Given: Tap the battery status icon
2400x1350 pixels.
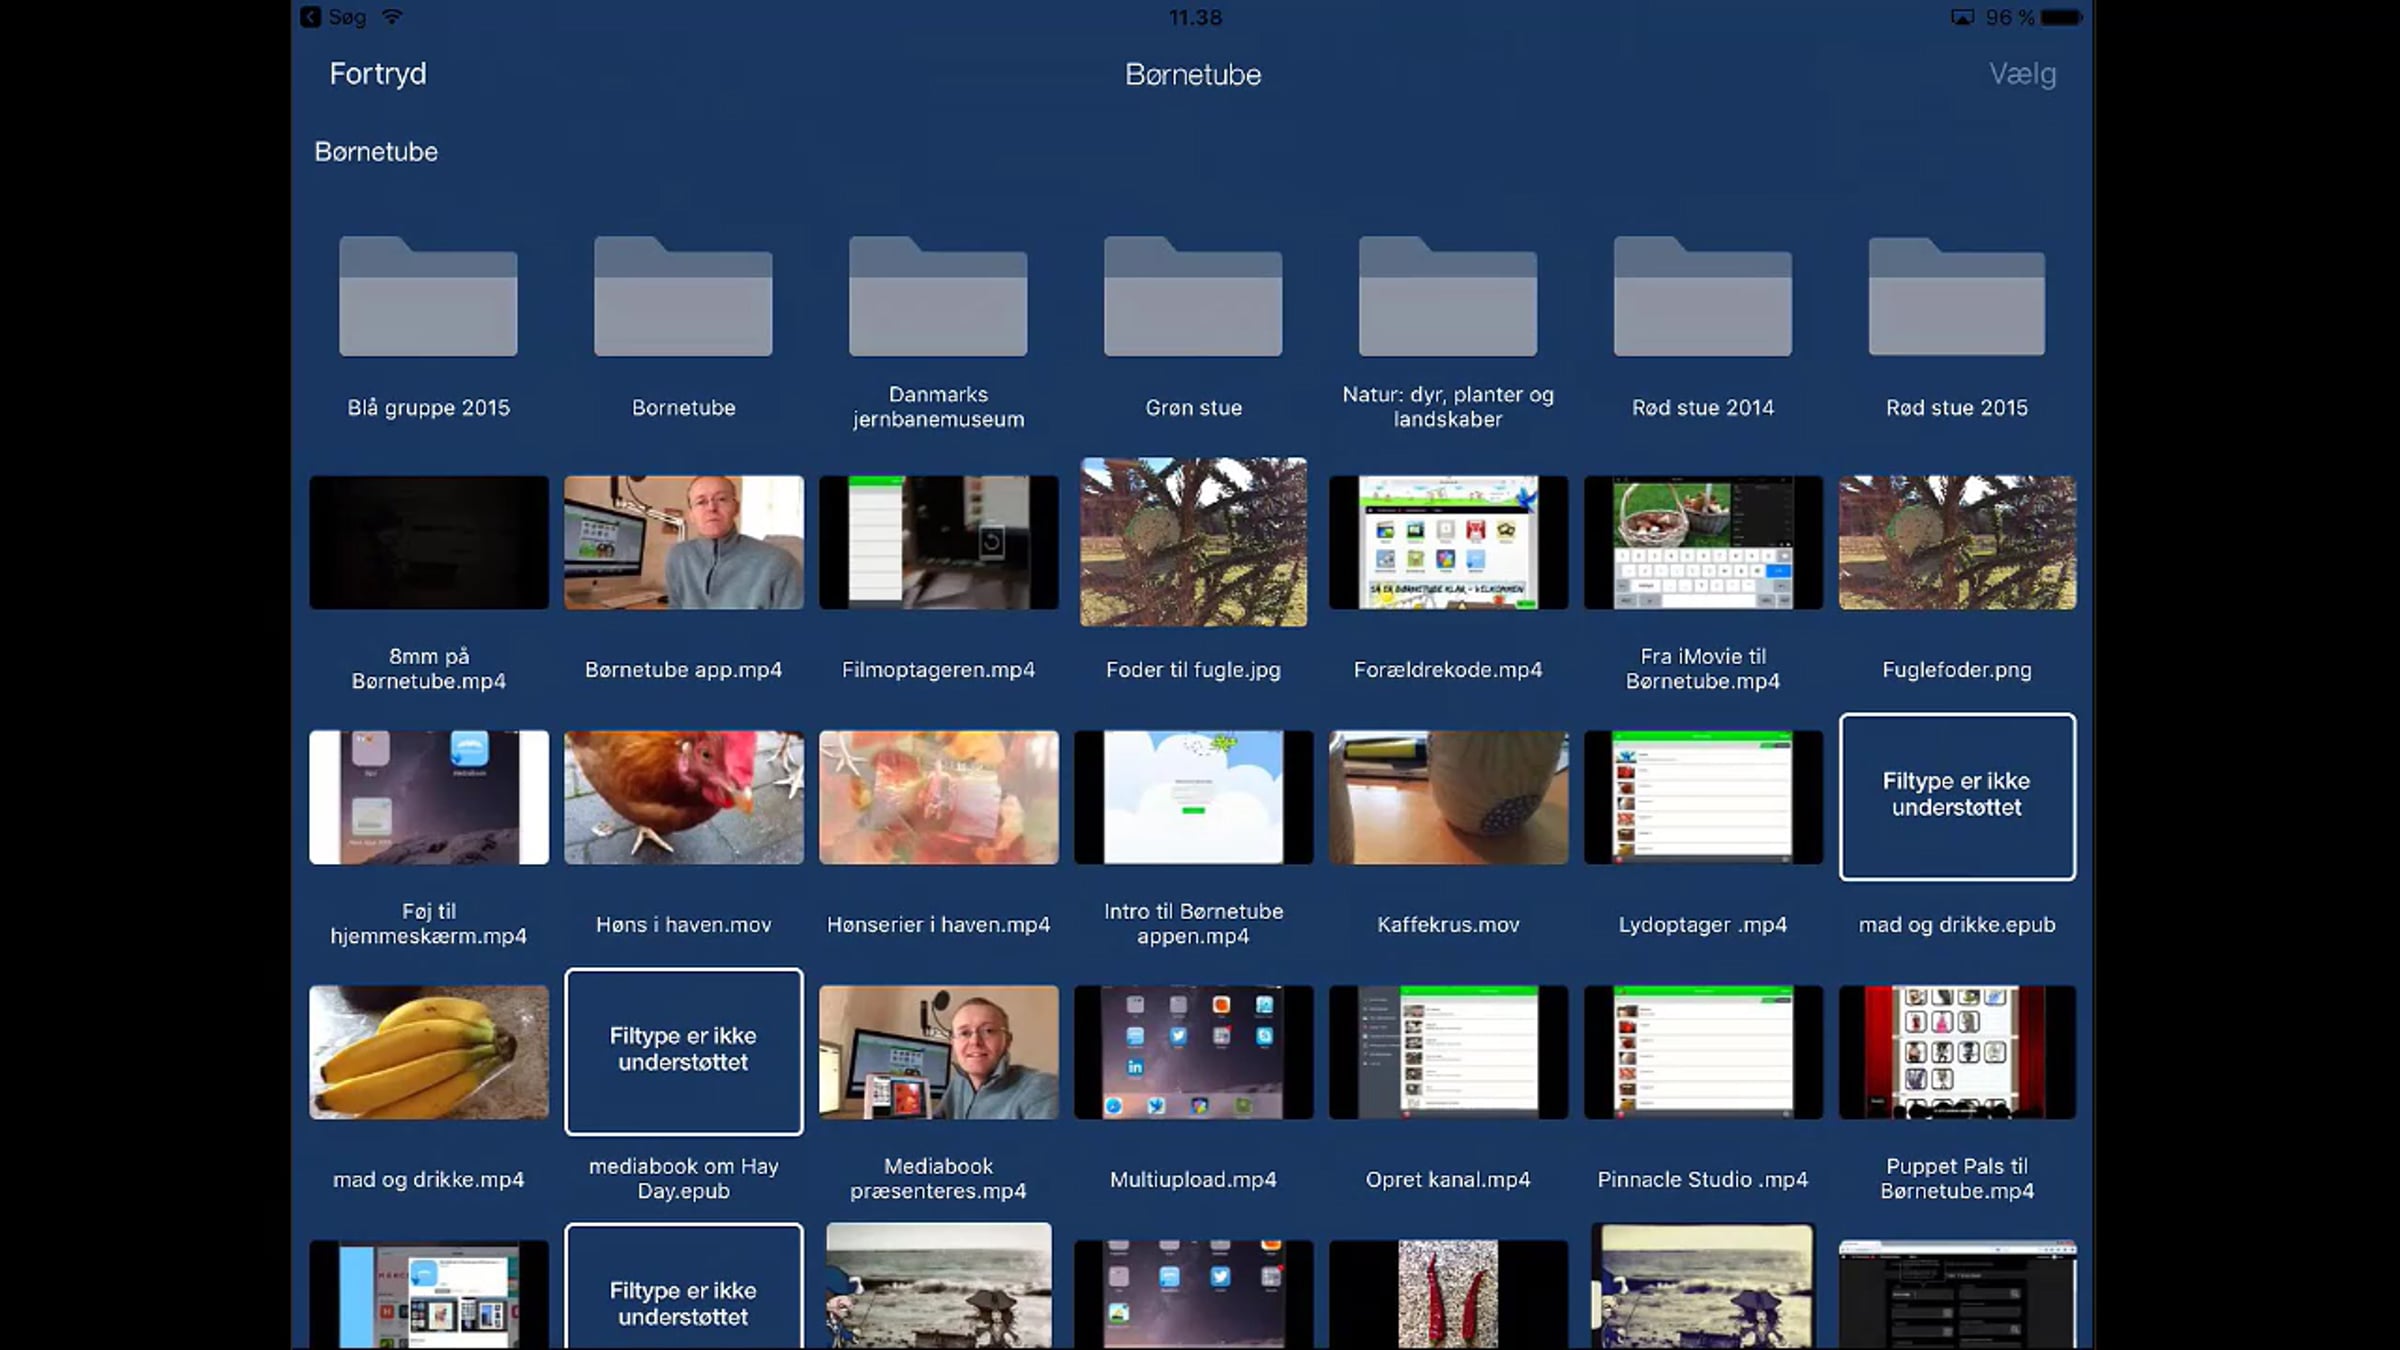Looking at the screenshot, I should pyautogui.click(x=2061, y=17).
